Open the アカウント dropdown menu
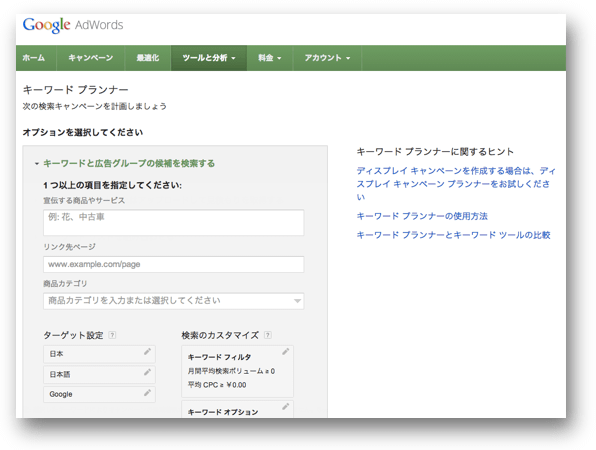596x450 pixels. (327, 58)
